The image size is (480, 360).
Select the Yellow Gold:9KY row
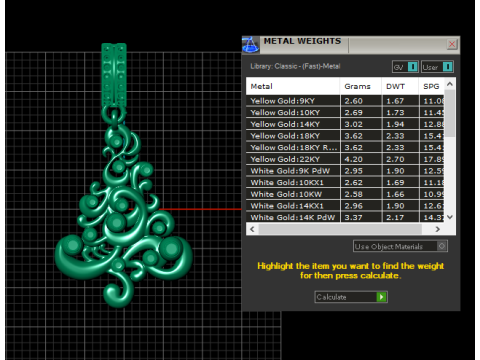coord(345,101)
